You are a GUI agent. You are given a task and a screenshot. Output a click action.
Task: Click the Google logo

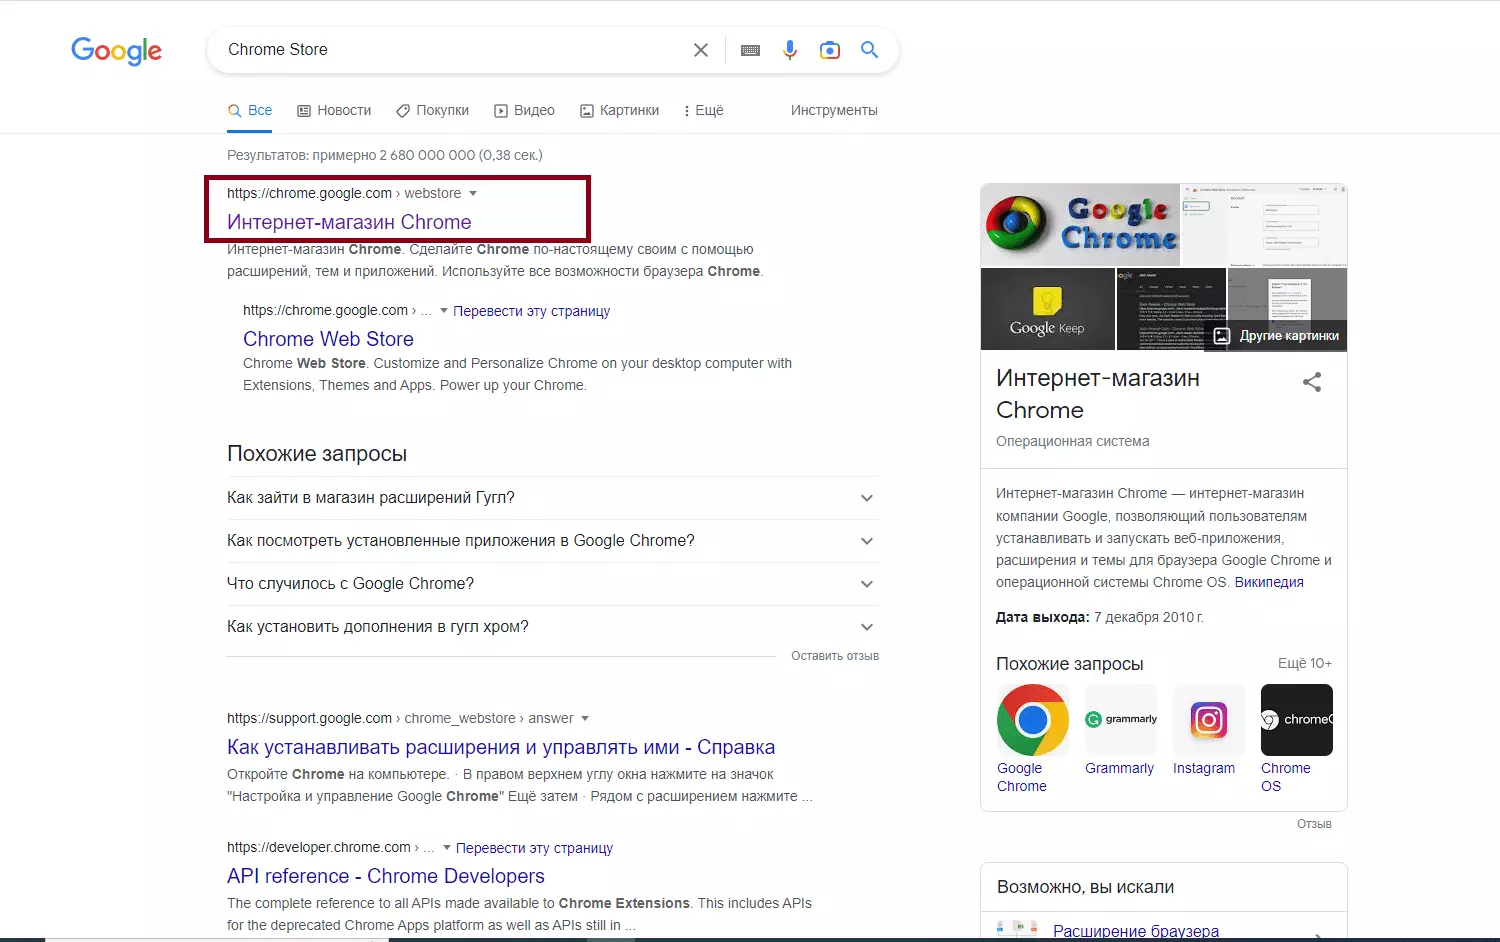(x=116, y=50)
